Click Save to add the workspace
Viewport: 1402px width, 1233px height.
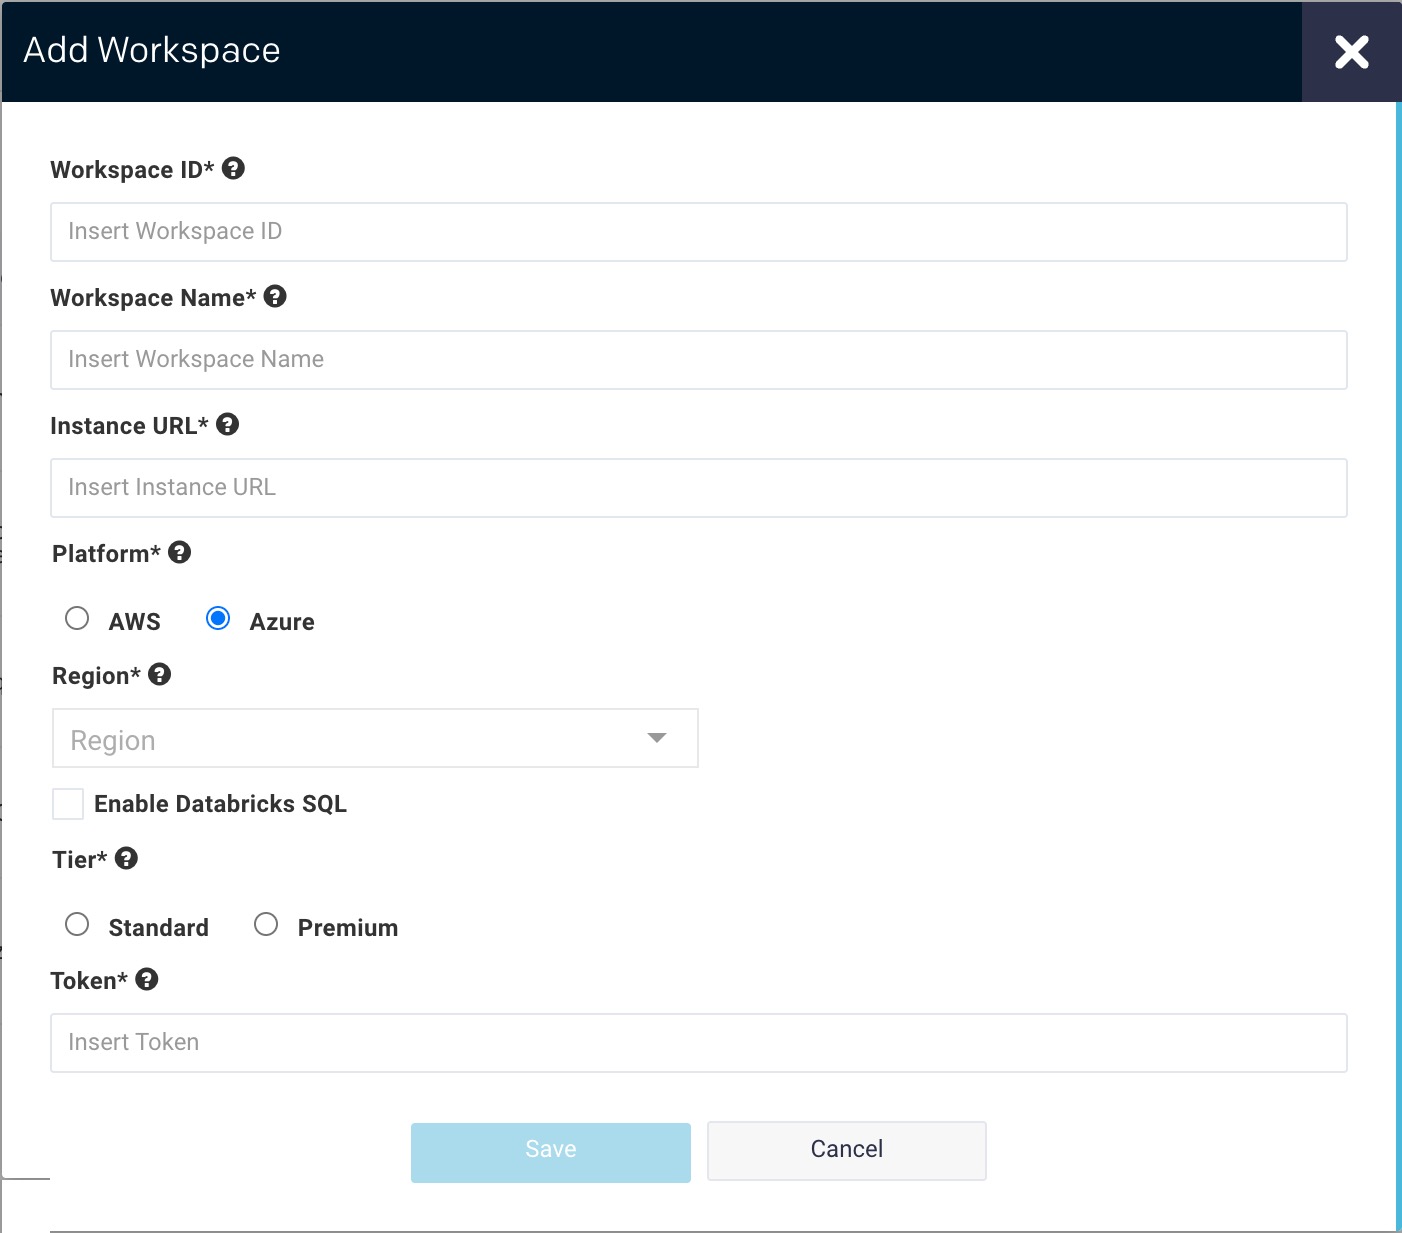(549, 1150)
